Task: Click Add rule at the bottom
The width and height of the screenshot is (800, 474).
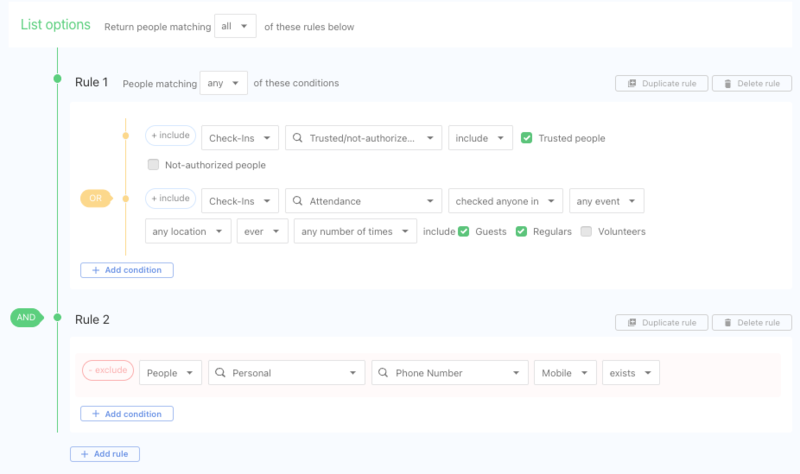Action: (105, 454)
